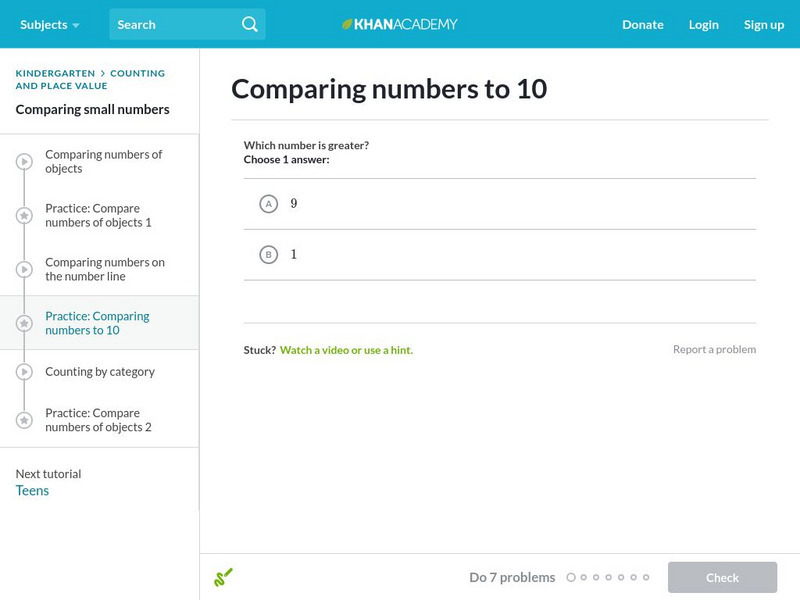Open the Login page

[703, 24]
